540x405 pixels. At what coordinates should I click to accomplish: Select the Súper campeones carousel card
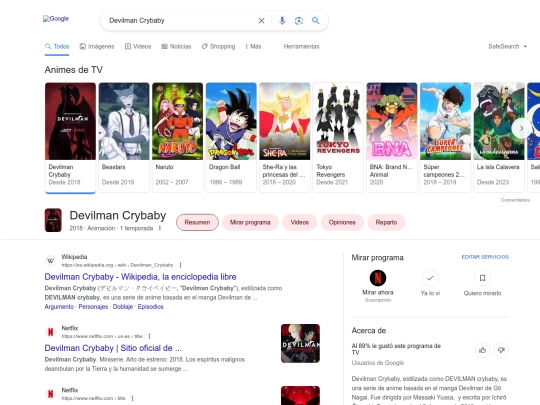(445, 137)
